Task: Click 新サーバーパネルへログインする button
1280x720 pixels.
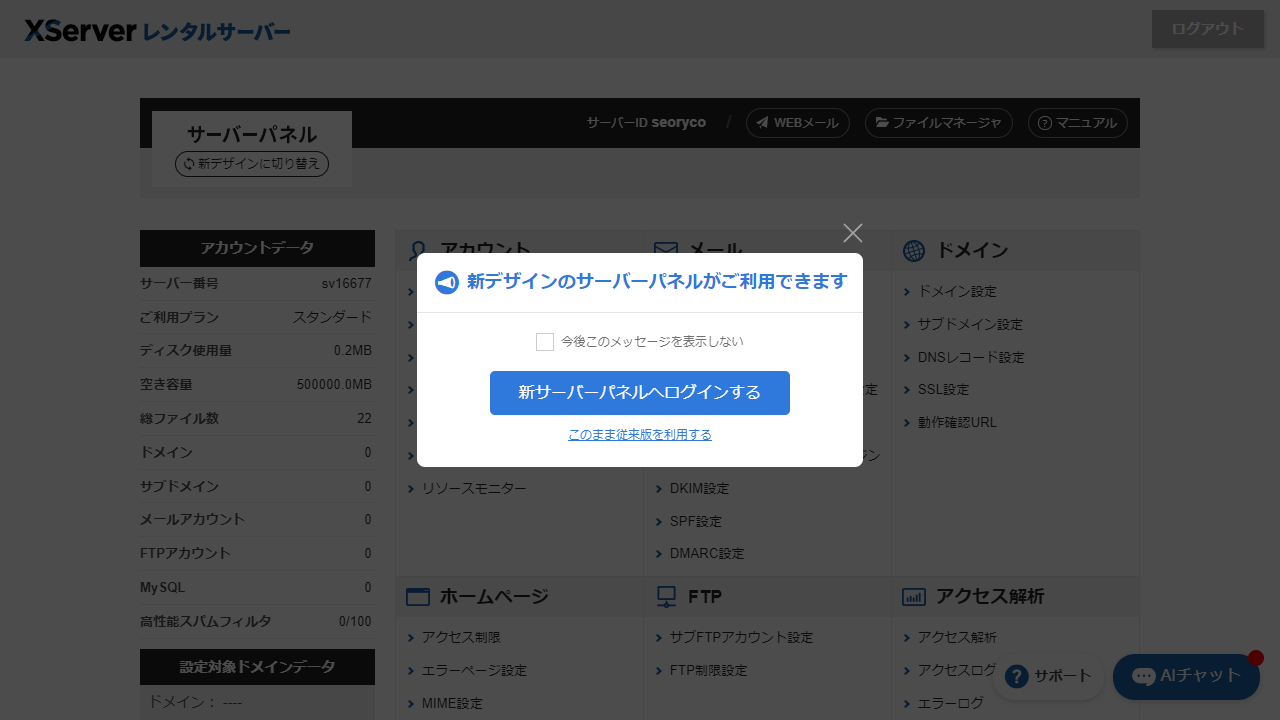Action: 639,392
